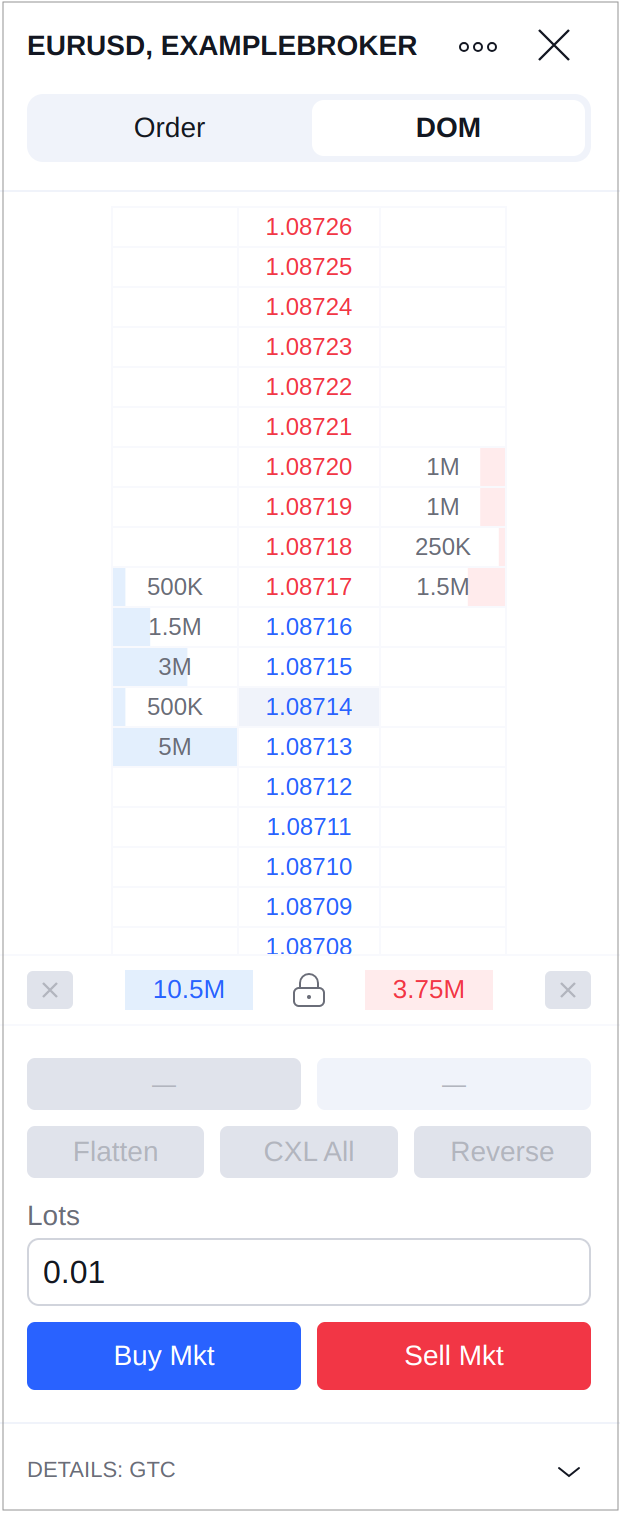Cancel buy orders with left X icon
This screenshot has height=1514, width=620.
pyautogui.click(x=50, y=990)
